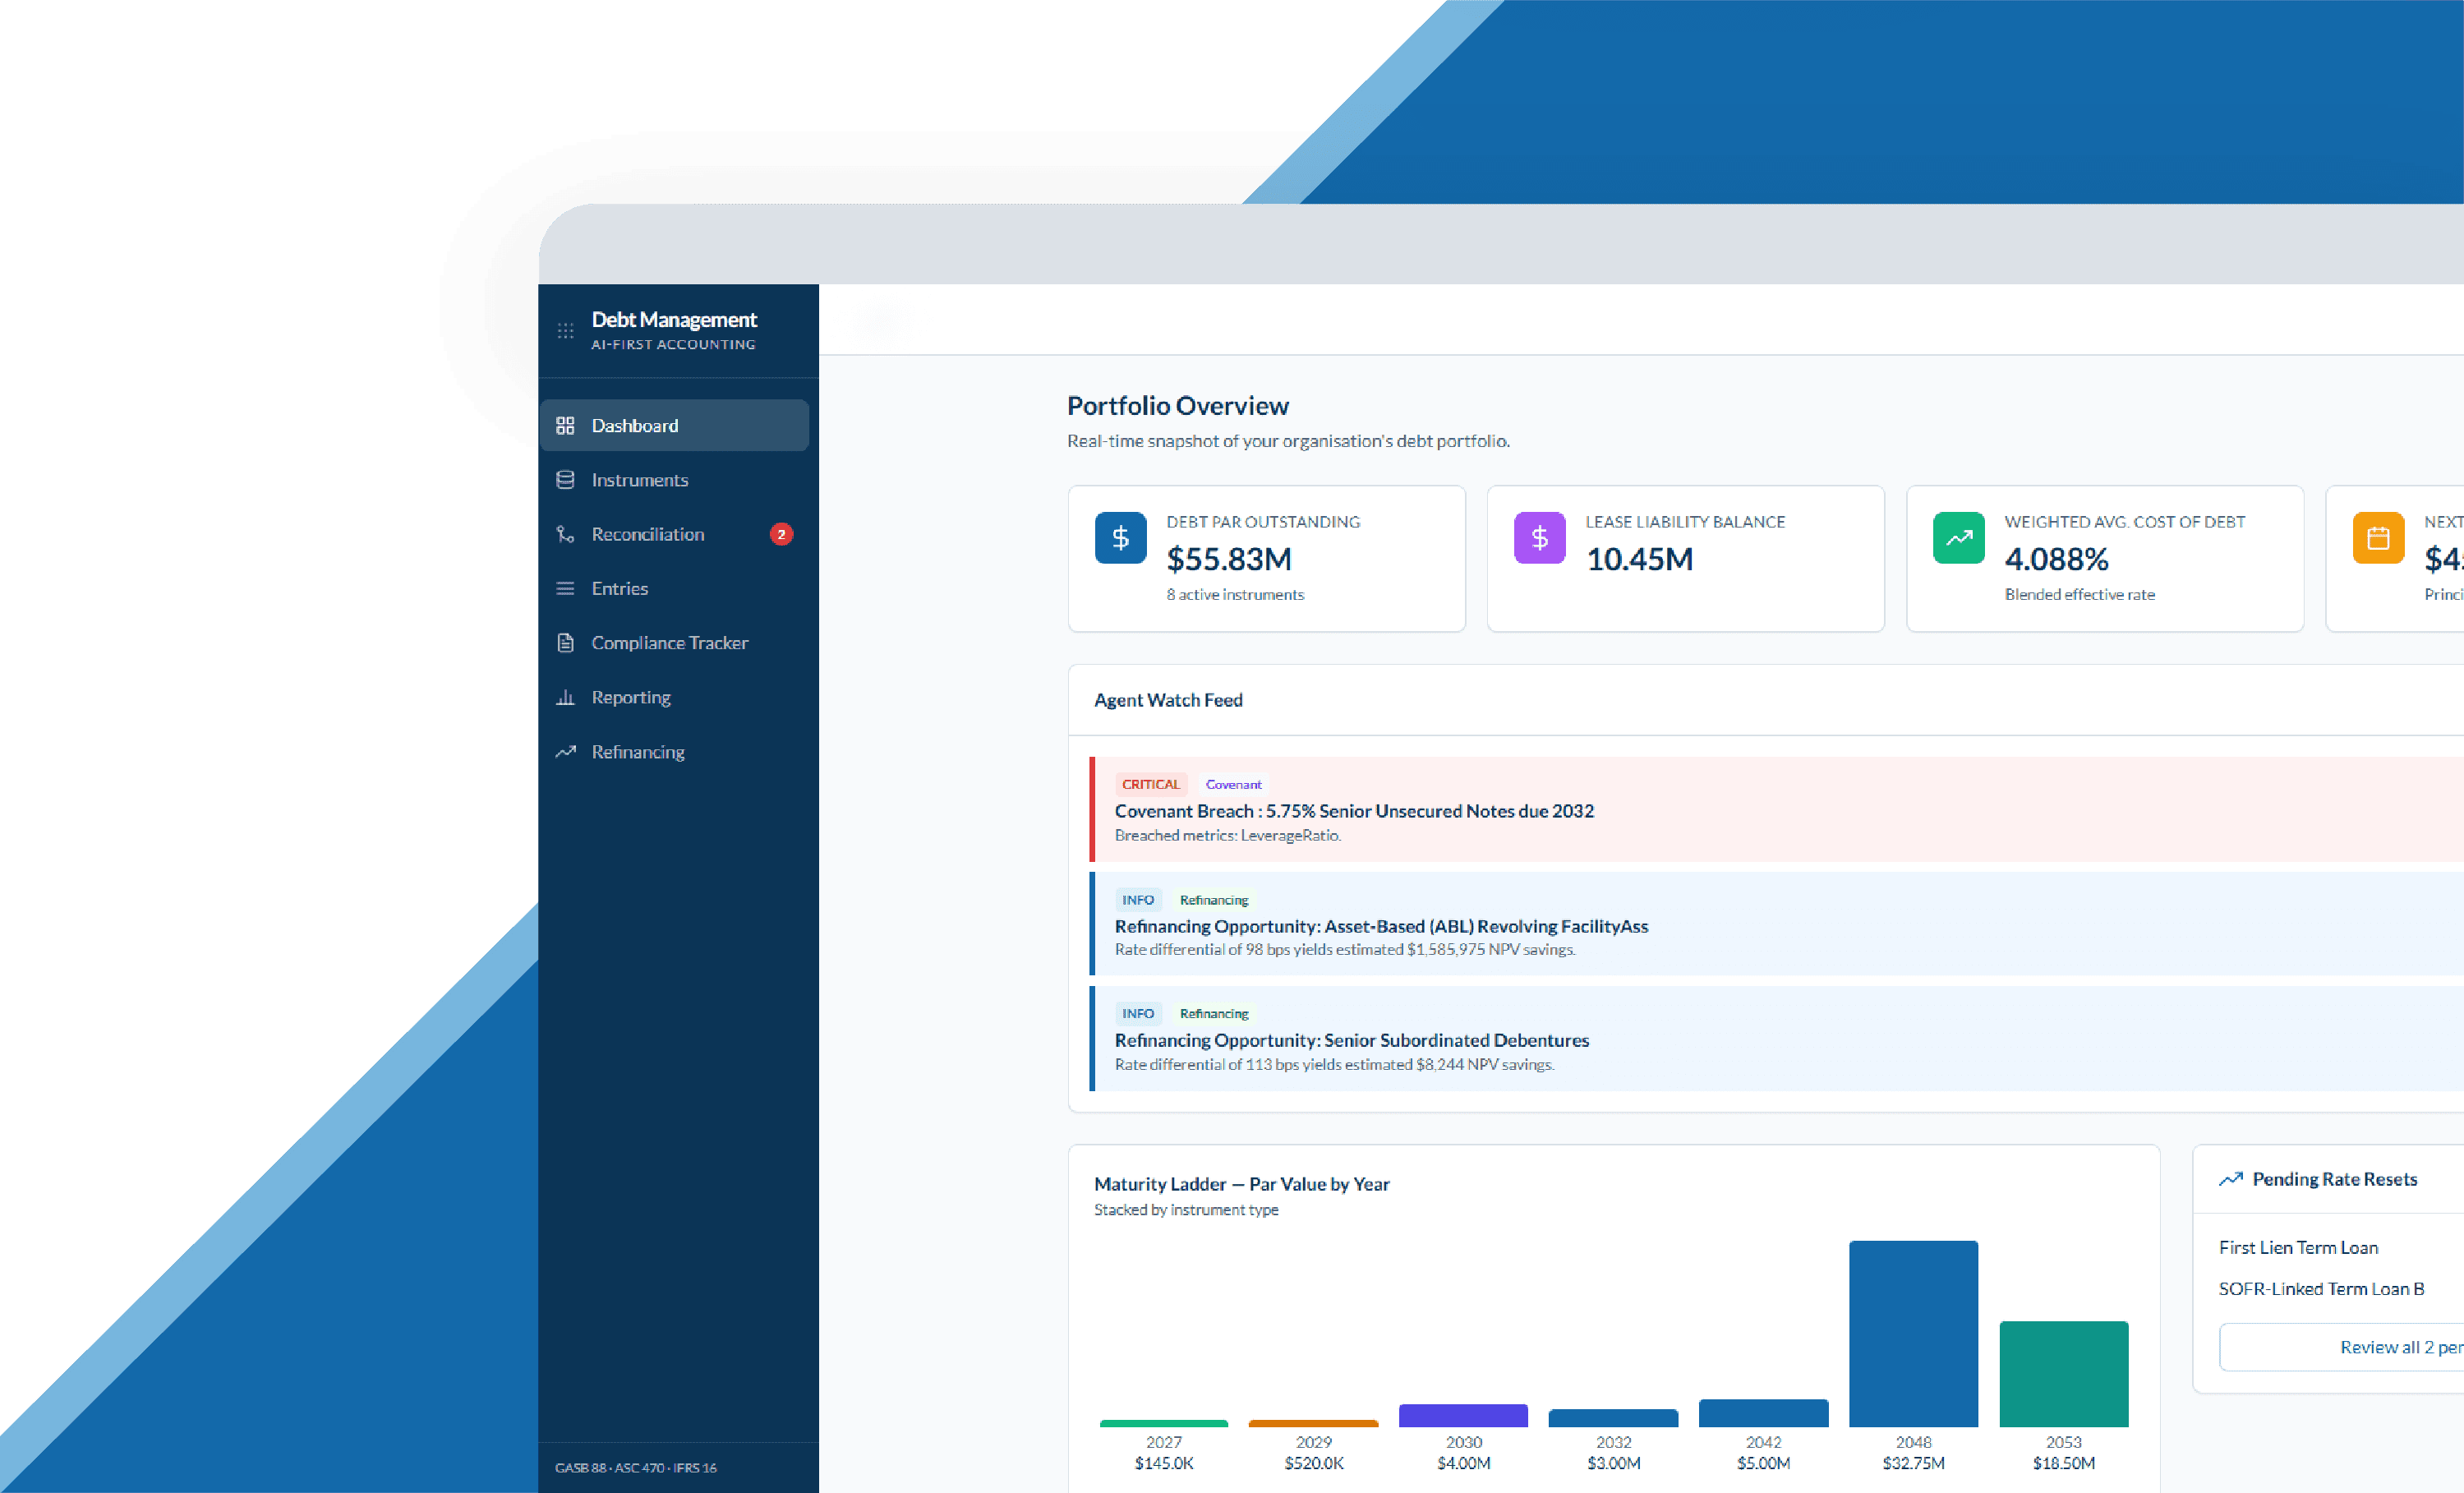Viewport: 2464px width, 1493px height.
Task: Click the trend icon beside Pending Rate Resets
Action: coord(2230,1179)
